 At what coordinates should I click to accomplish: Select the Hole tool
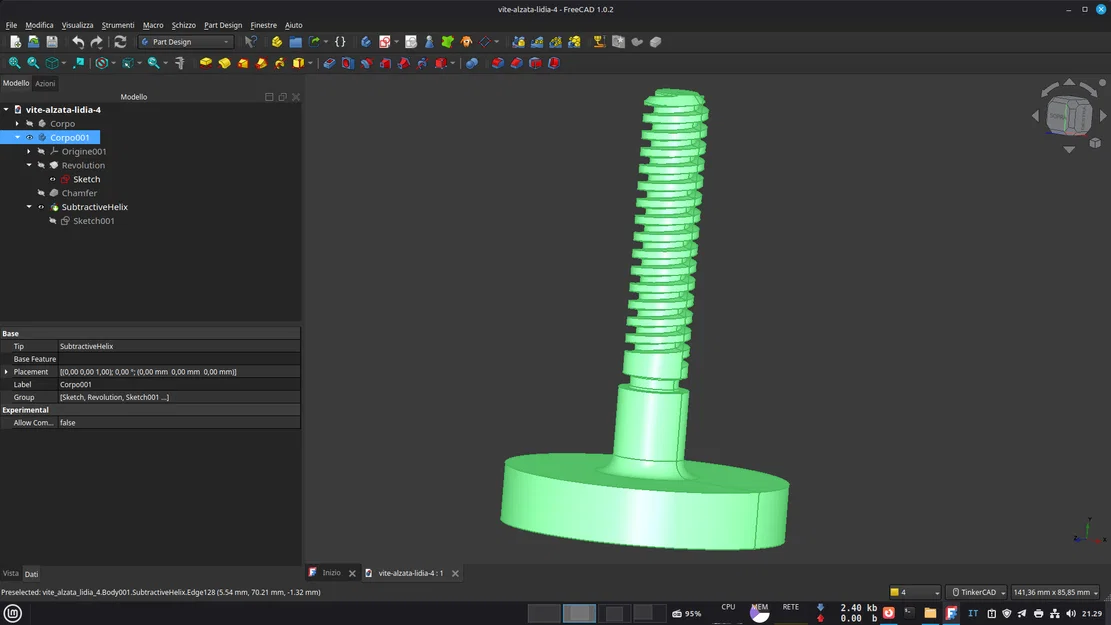(x=348, y=63)
